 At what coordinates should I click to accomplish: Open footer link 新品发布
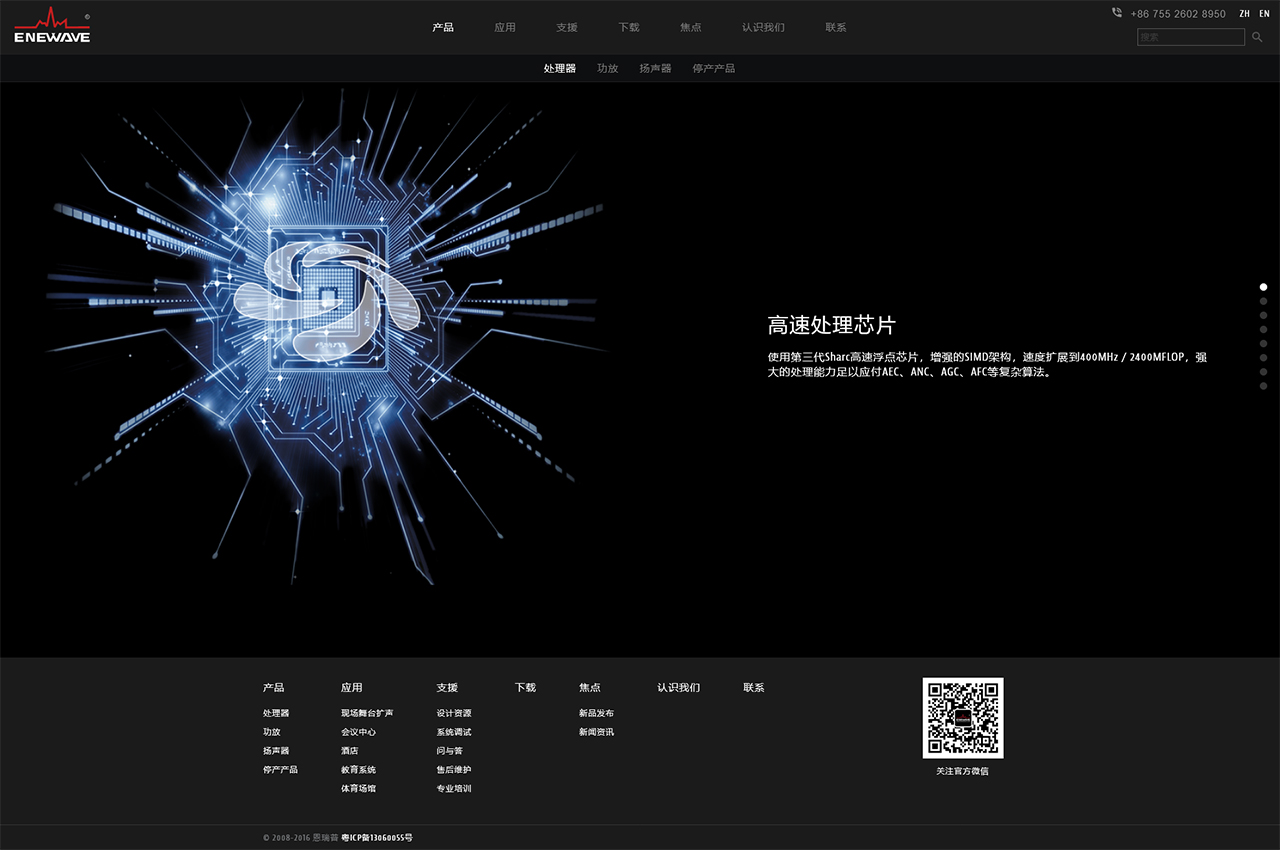point(596,713)
